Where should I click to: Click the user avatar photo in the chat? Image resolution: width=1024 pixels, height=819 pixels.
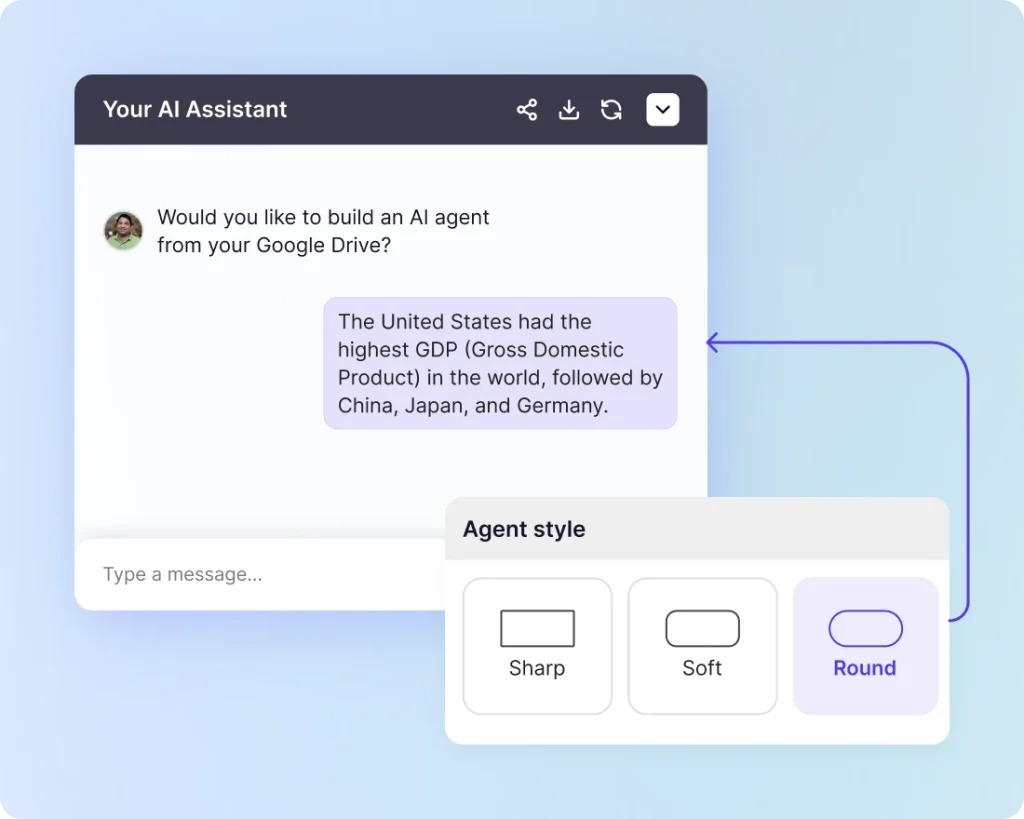coord(123,231)
